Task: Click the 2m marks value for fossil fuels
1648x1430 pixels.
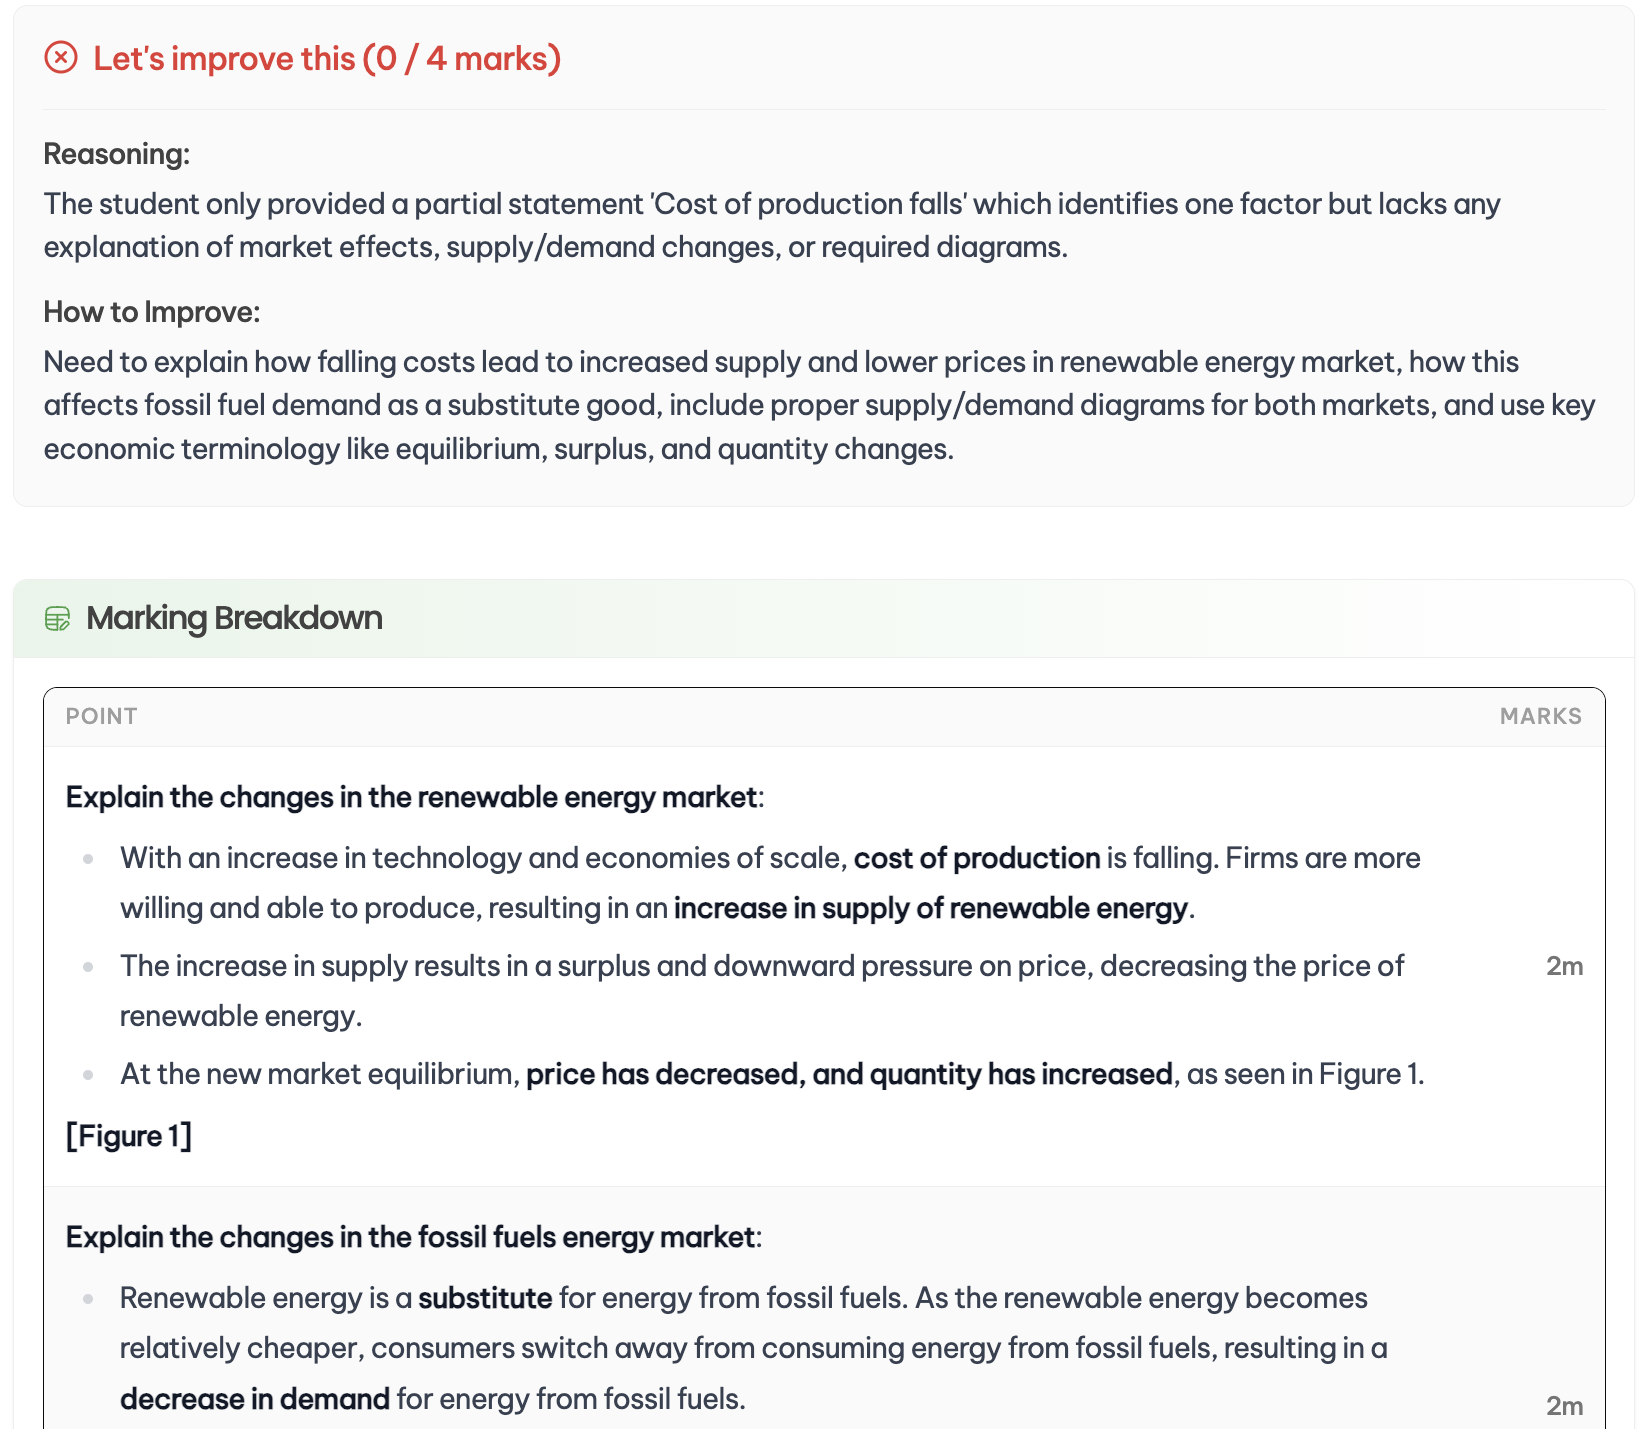Action: pyautogui.click(x=1563, y=1404)
